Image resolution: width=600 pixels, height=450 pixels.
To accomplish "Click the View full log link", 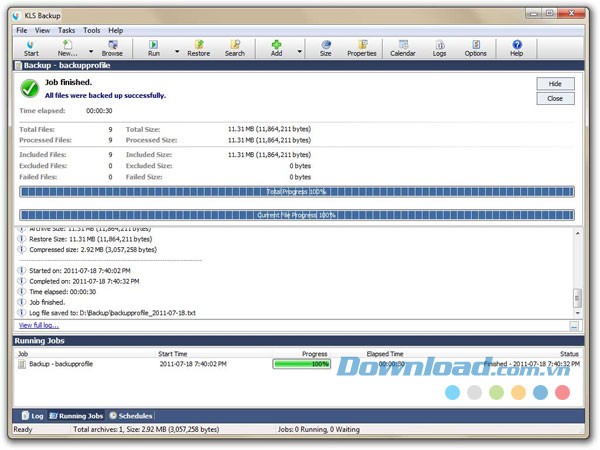I will point(38,325).
